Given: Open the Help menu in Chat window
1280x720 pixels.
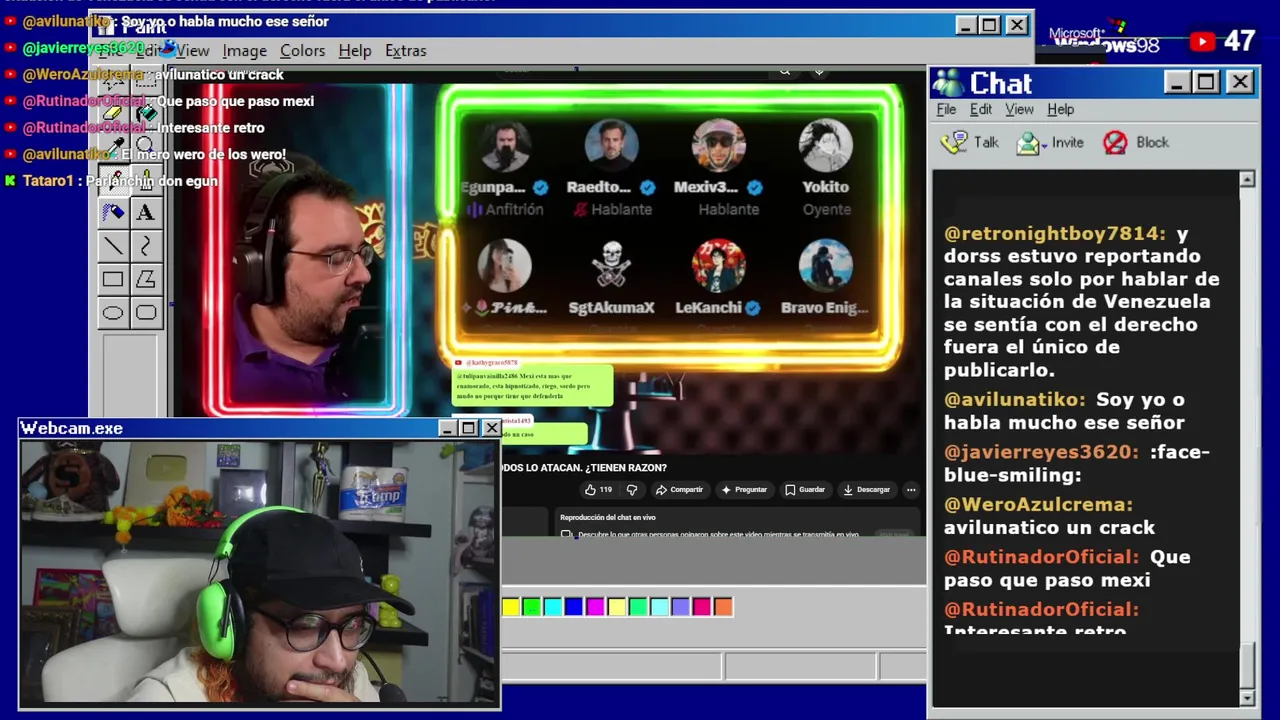Looking at the screenshot, I should (x=1060, y=109).
